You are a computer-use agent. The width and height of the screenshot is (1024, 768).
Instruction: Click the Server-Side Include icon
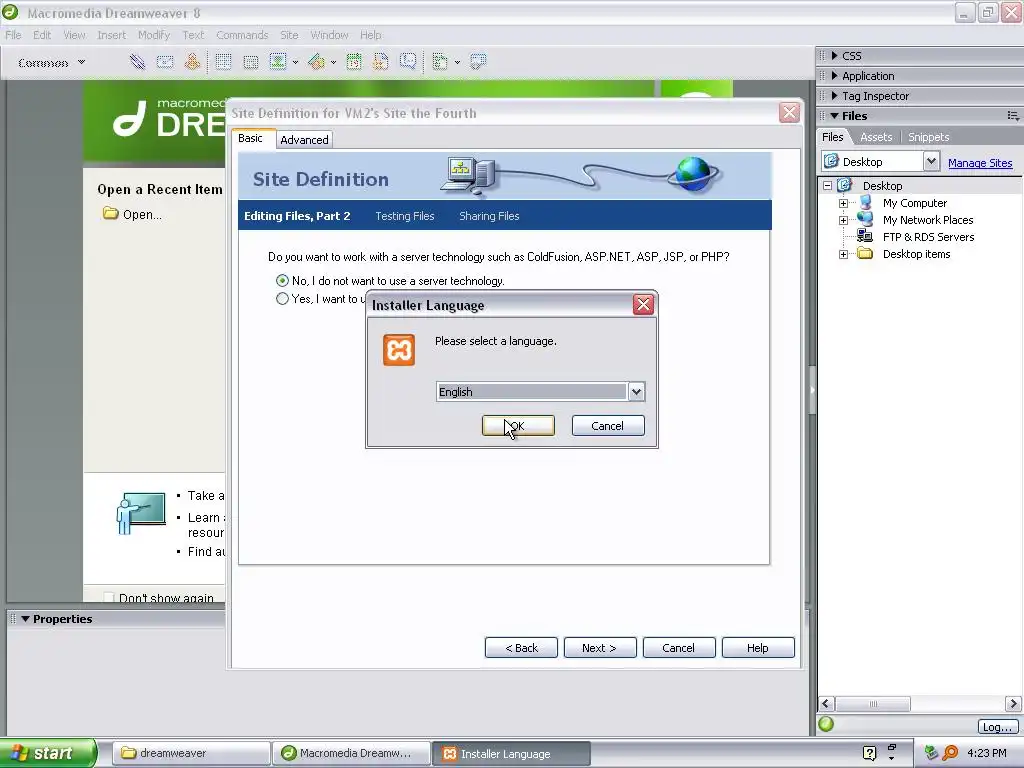click(380, 62)
